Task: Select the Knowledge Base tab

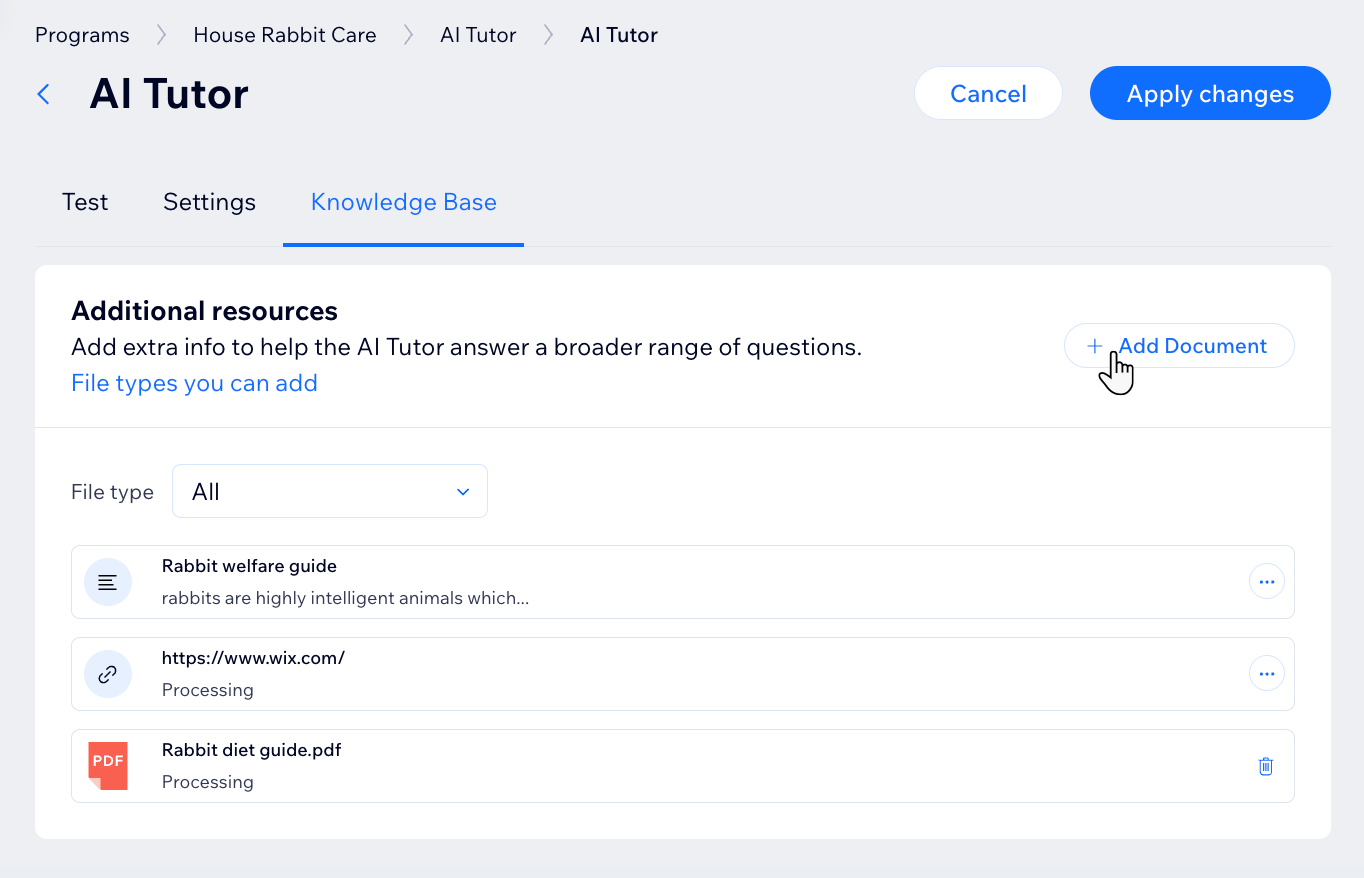Action: pyautogui.click(x=403, y=202)
